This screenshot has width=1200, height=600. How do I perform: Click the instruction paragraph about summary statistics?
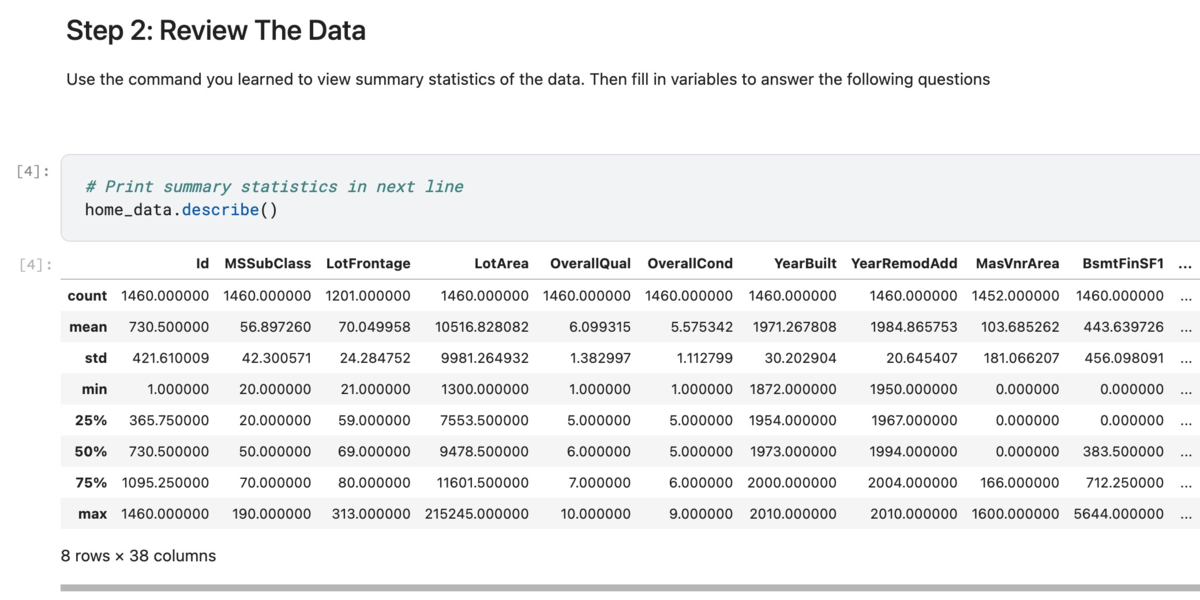click(528, 79)
